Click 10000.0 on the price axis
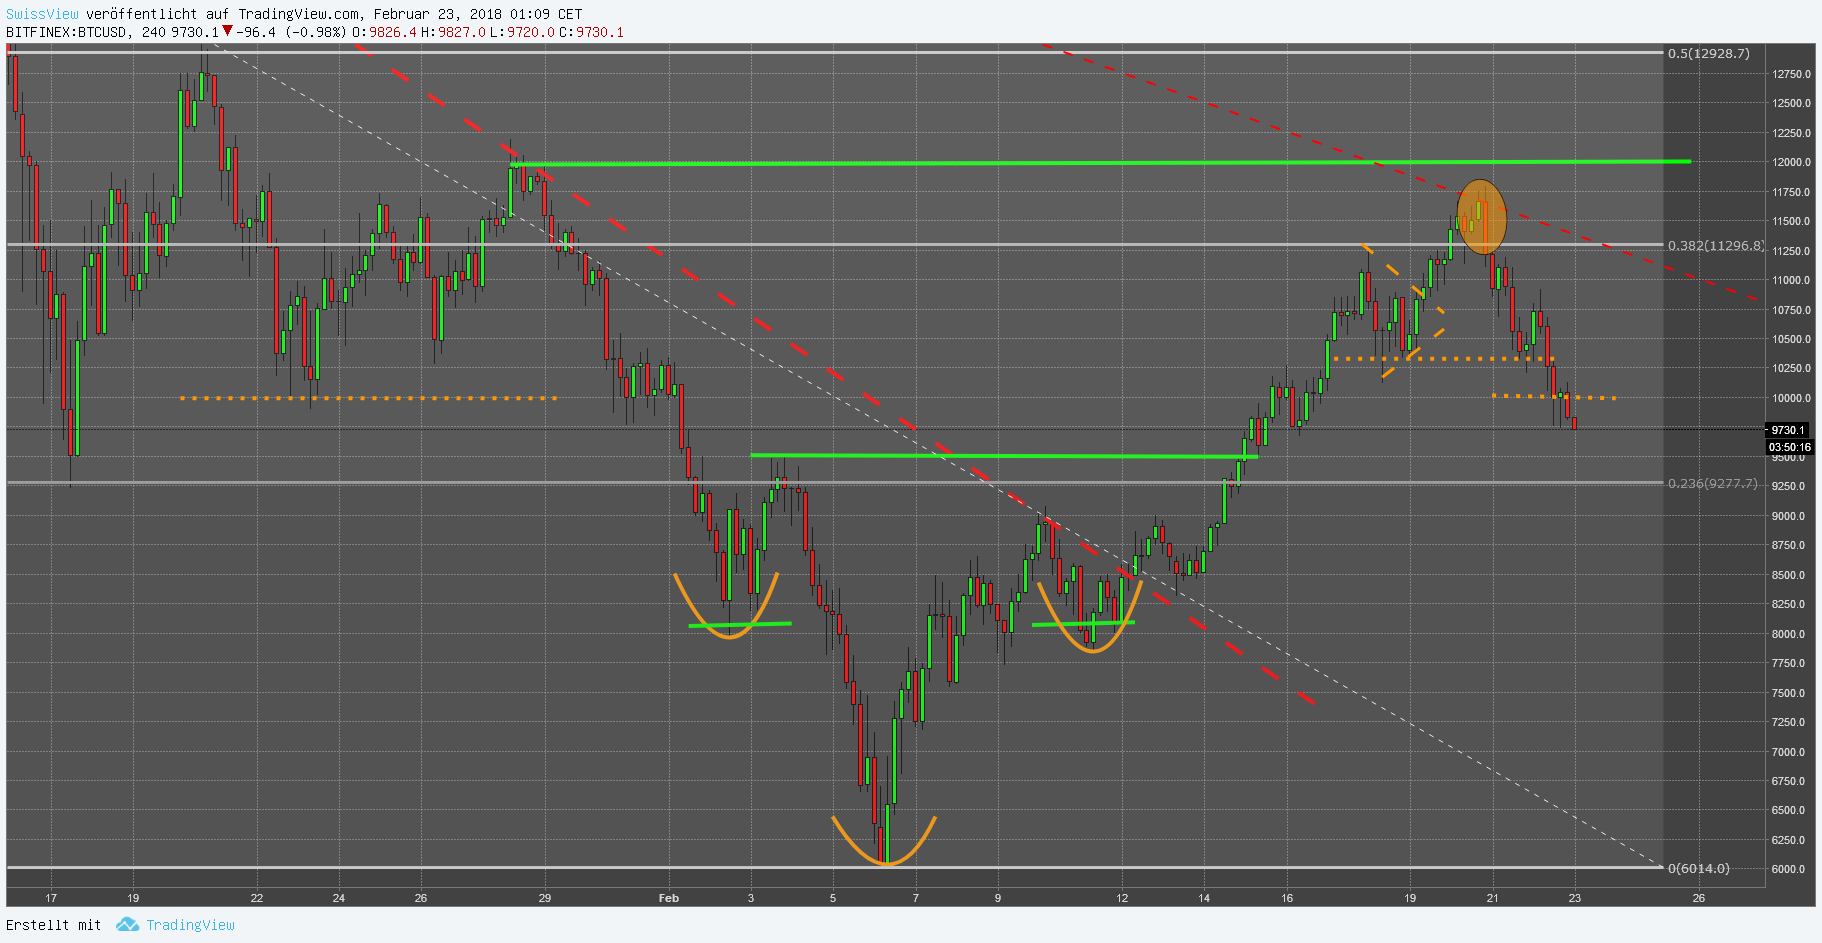Viewport: 1822px width, 943px height. tap(1791, 398)
